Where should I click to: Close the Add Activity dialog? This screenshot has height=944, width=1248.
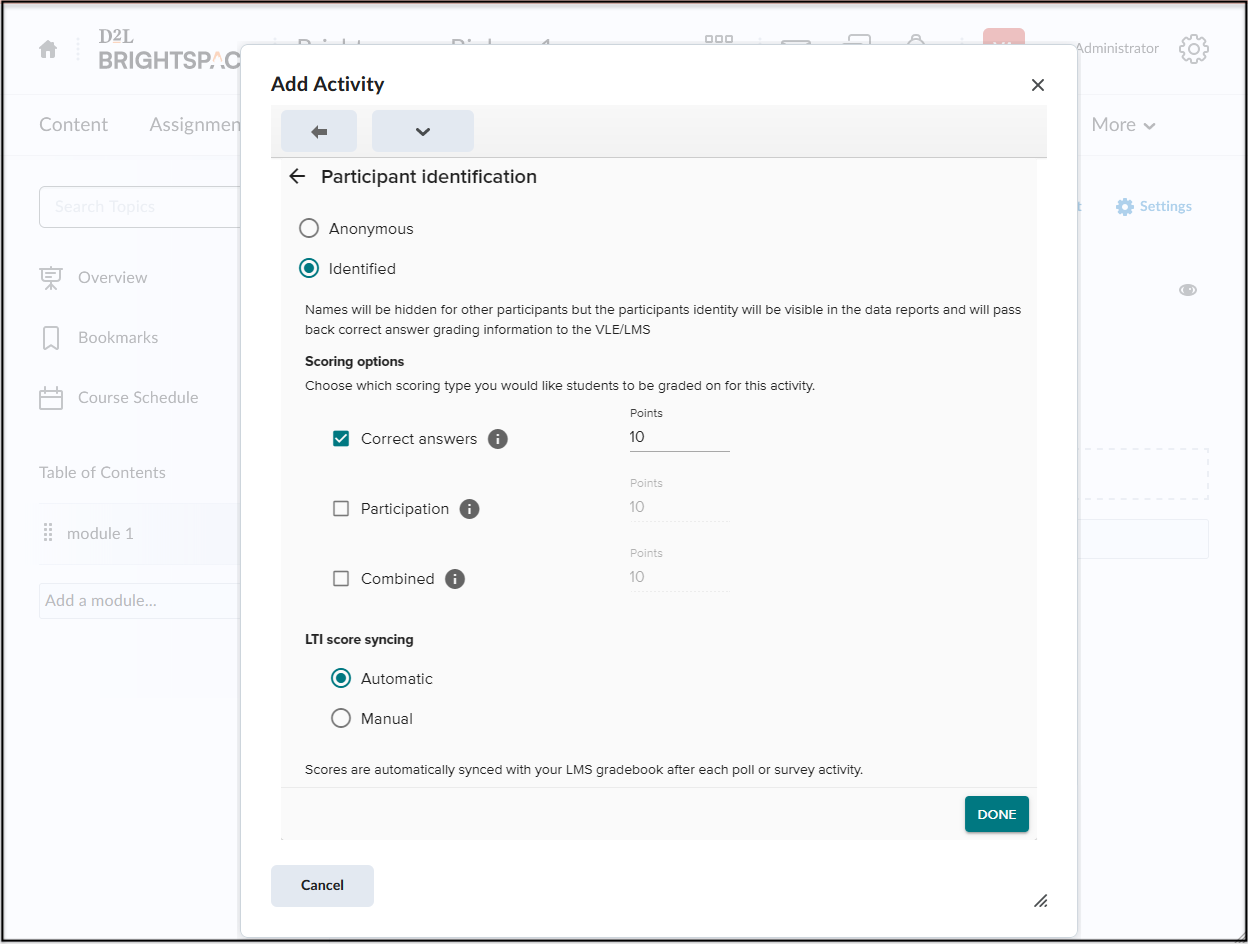1037,85
